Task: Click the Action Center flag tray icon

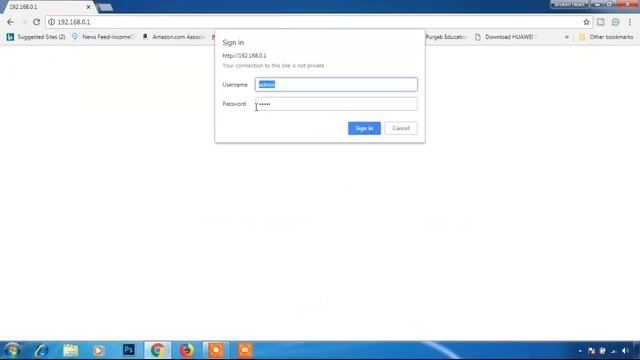Action: 591,351
